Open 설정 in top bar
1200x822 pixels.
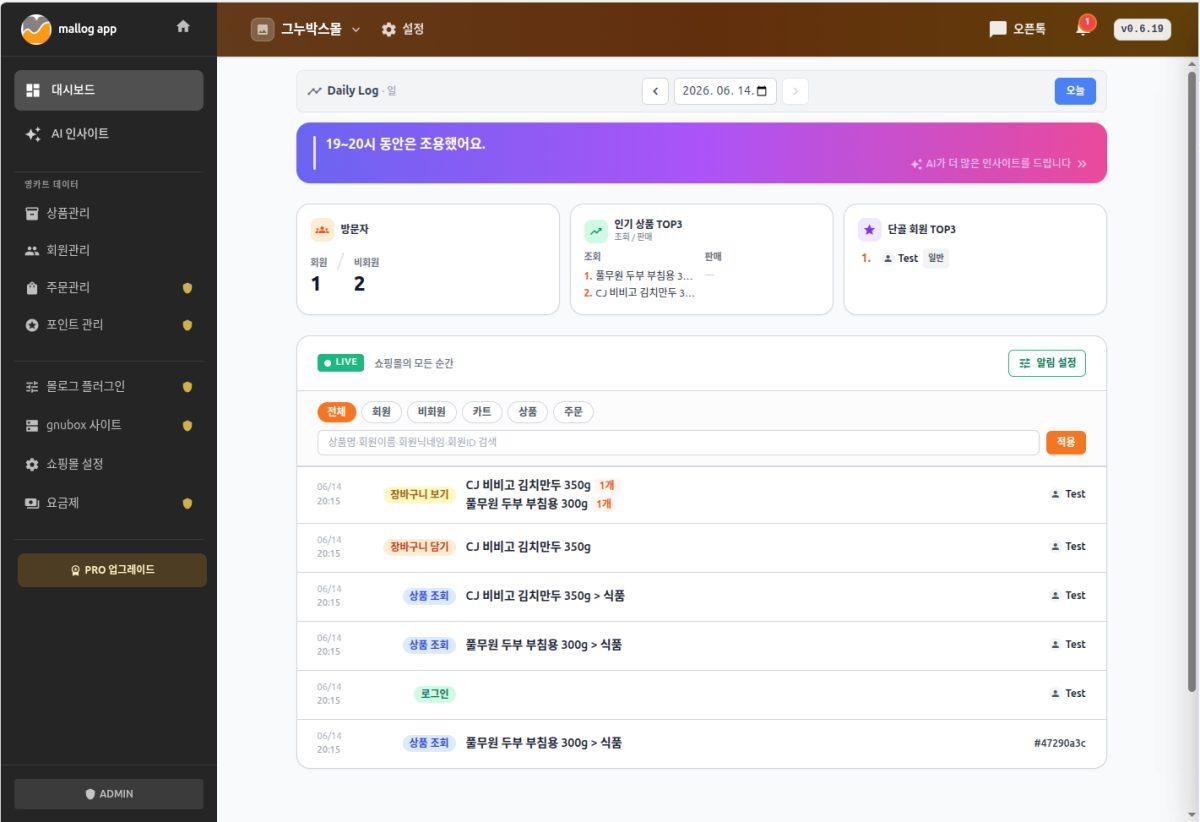pos(403,29)
